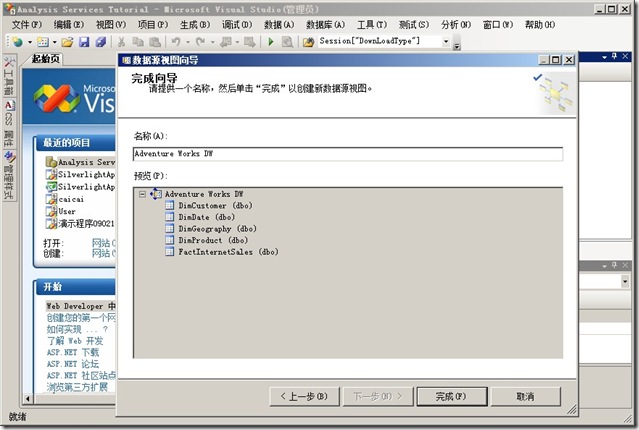Select the Adventure Works DW root in preview
The width and height of the screenshot is (639, 430).
(204, 194)
